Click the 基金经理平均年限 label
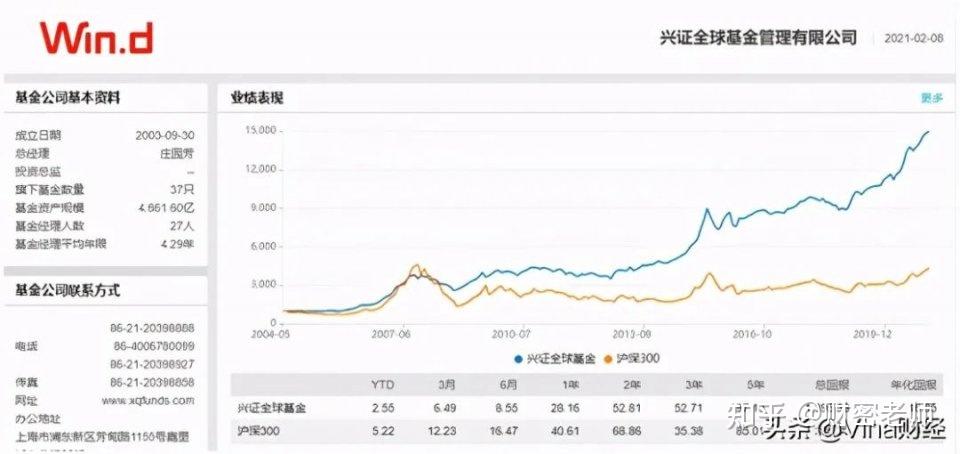The width and height of the screenshot is (960, 454). coord(61,244)
